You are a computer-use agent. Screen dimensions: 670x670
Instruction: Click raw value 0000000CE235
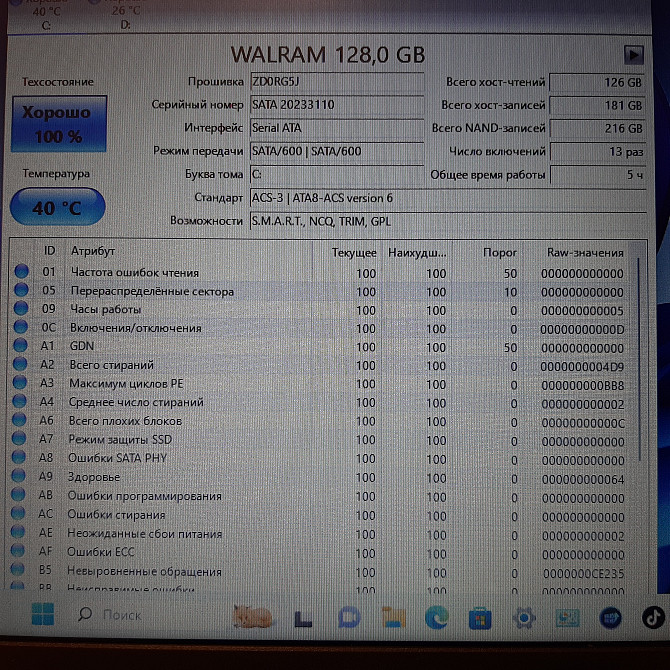point(584,573)
